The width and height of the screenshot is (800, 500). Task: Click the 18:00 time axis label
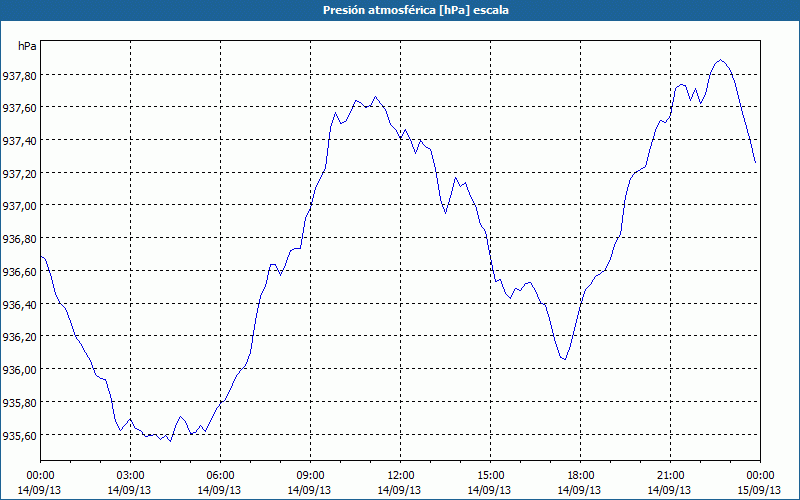pyautogui.click(x=581, y=476)
